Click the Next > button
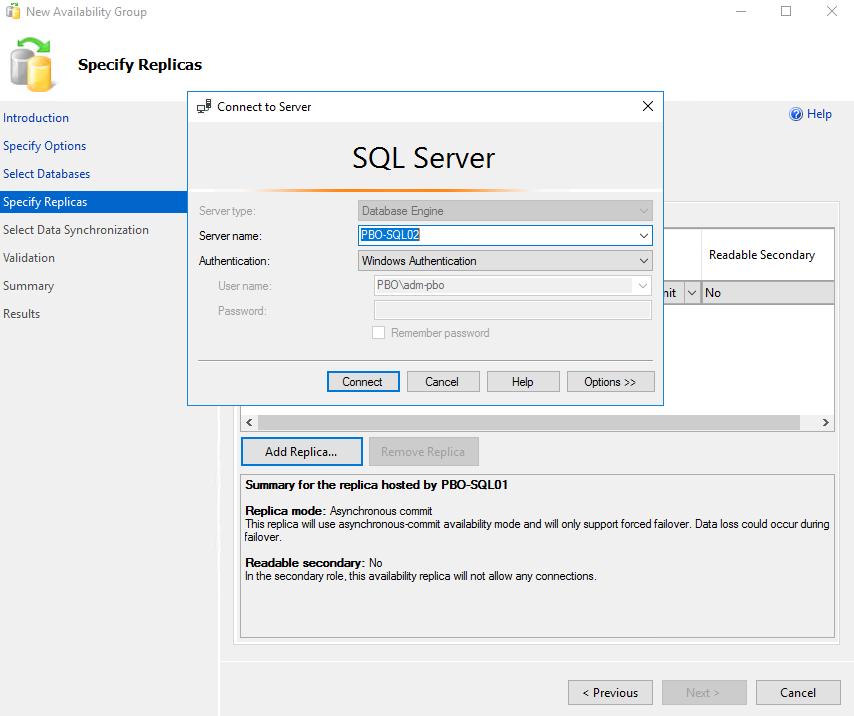The width and height of the screenshot is (854, 716). tap(704, 693)
